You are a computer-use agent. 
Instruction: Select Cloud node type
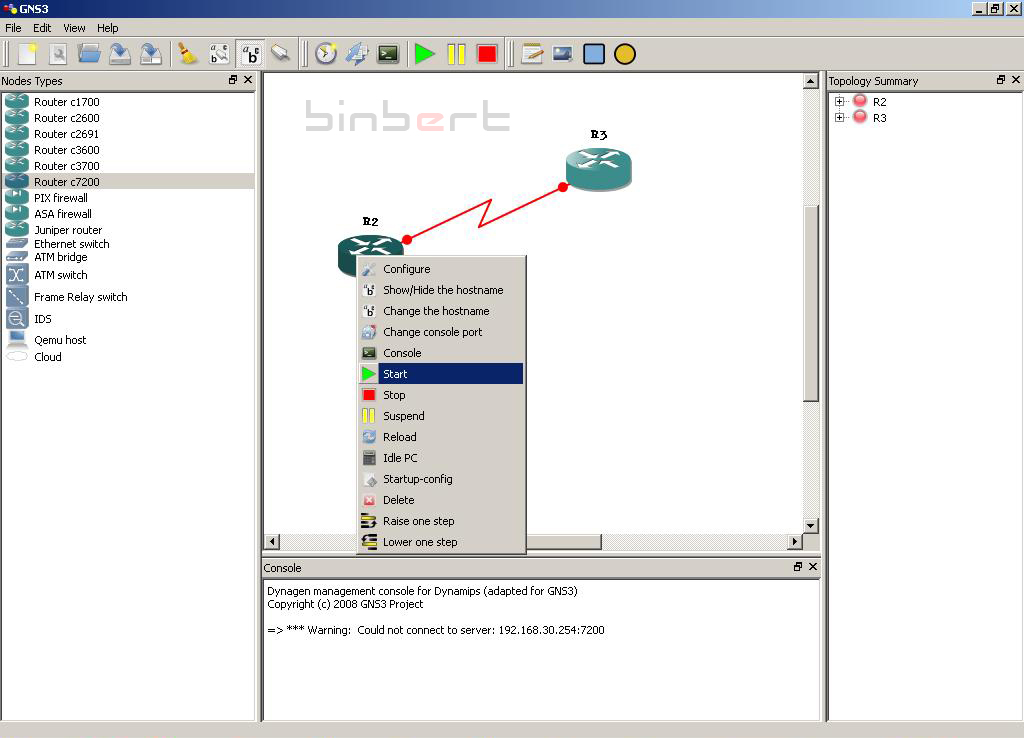pyautogui.click(x=128, y=357)
